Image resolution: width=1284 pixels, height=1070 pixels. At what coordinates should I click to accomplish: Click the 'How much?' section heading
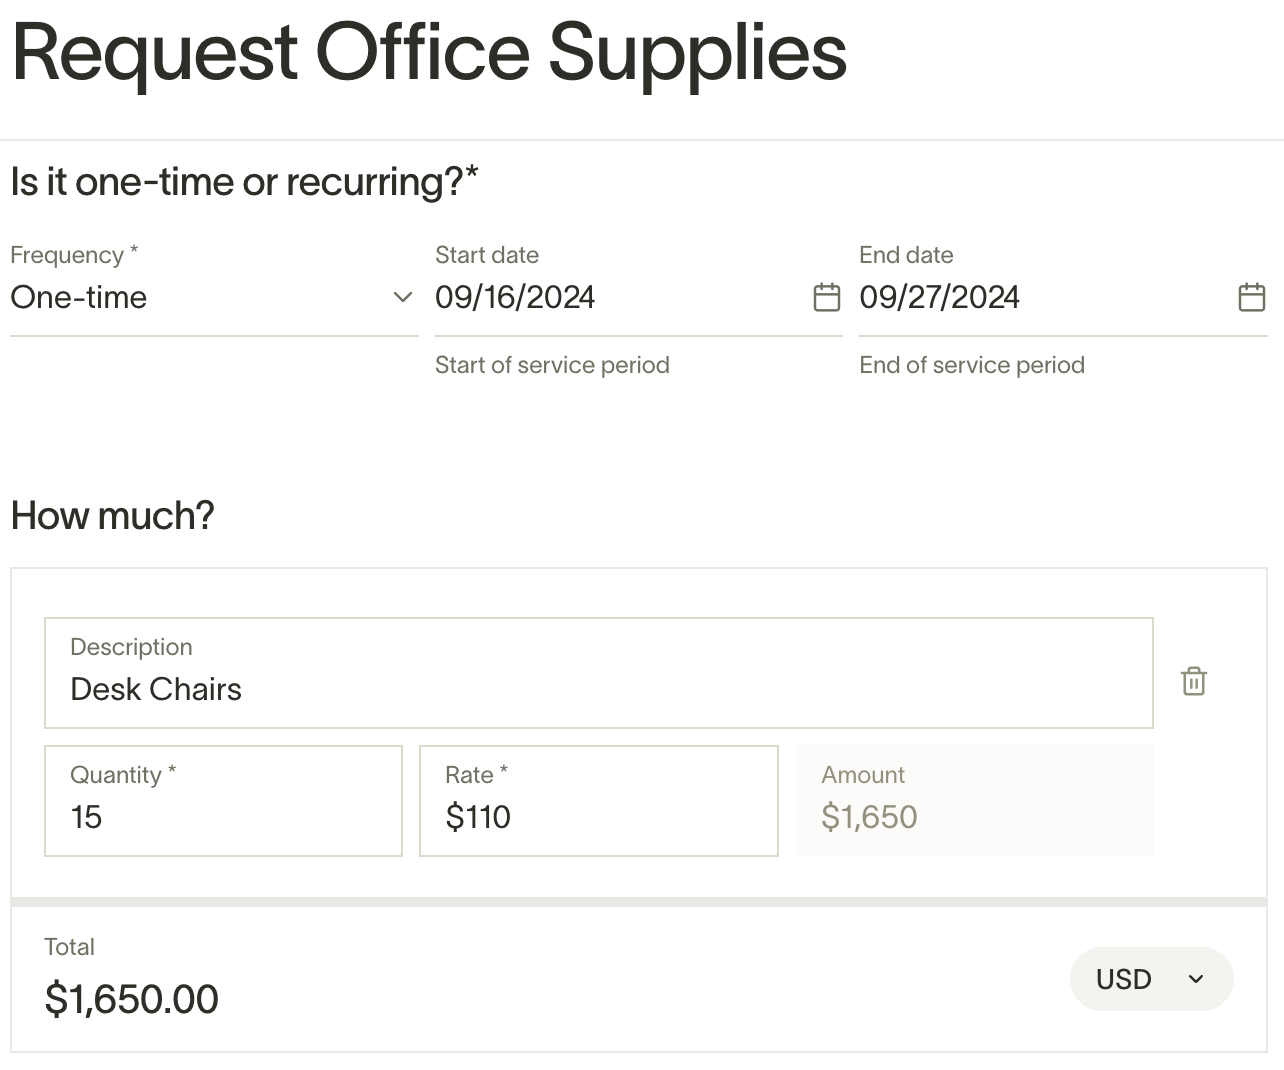(112, 516)
